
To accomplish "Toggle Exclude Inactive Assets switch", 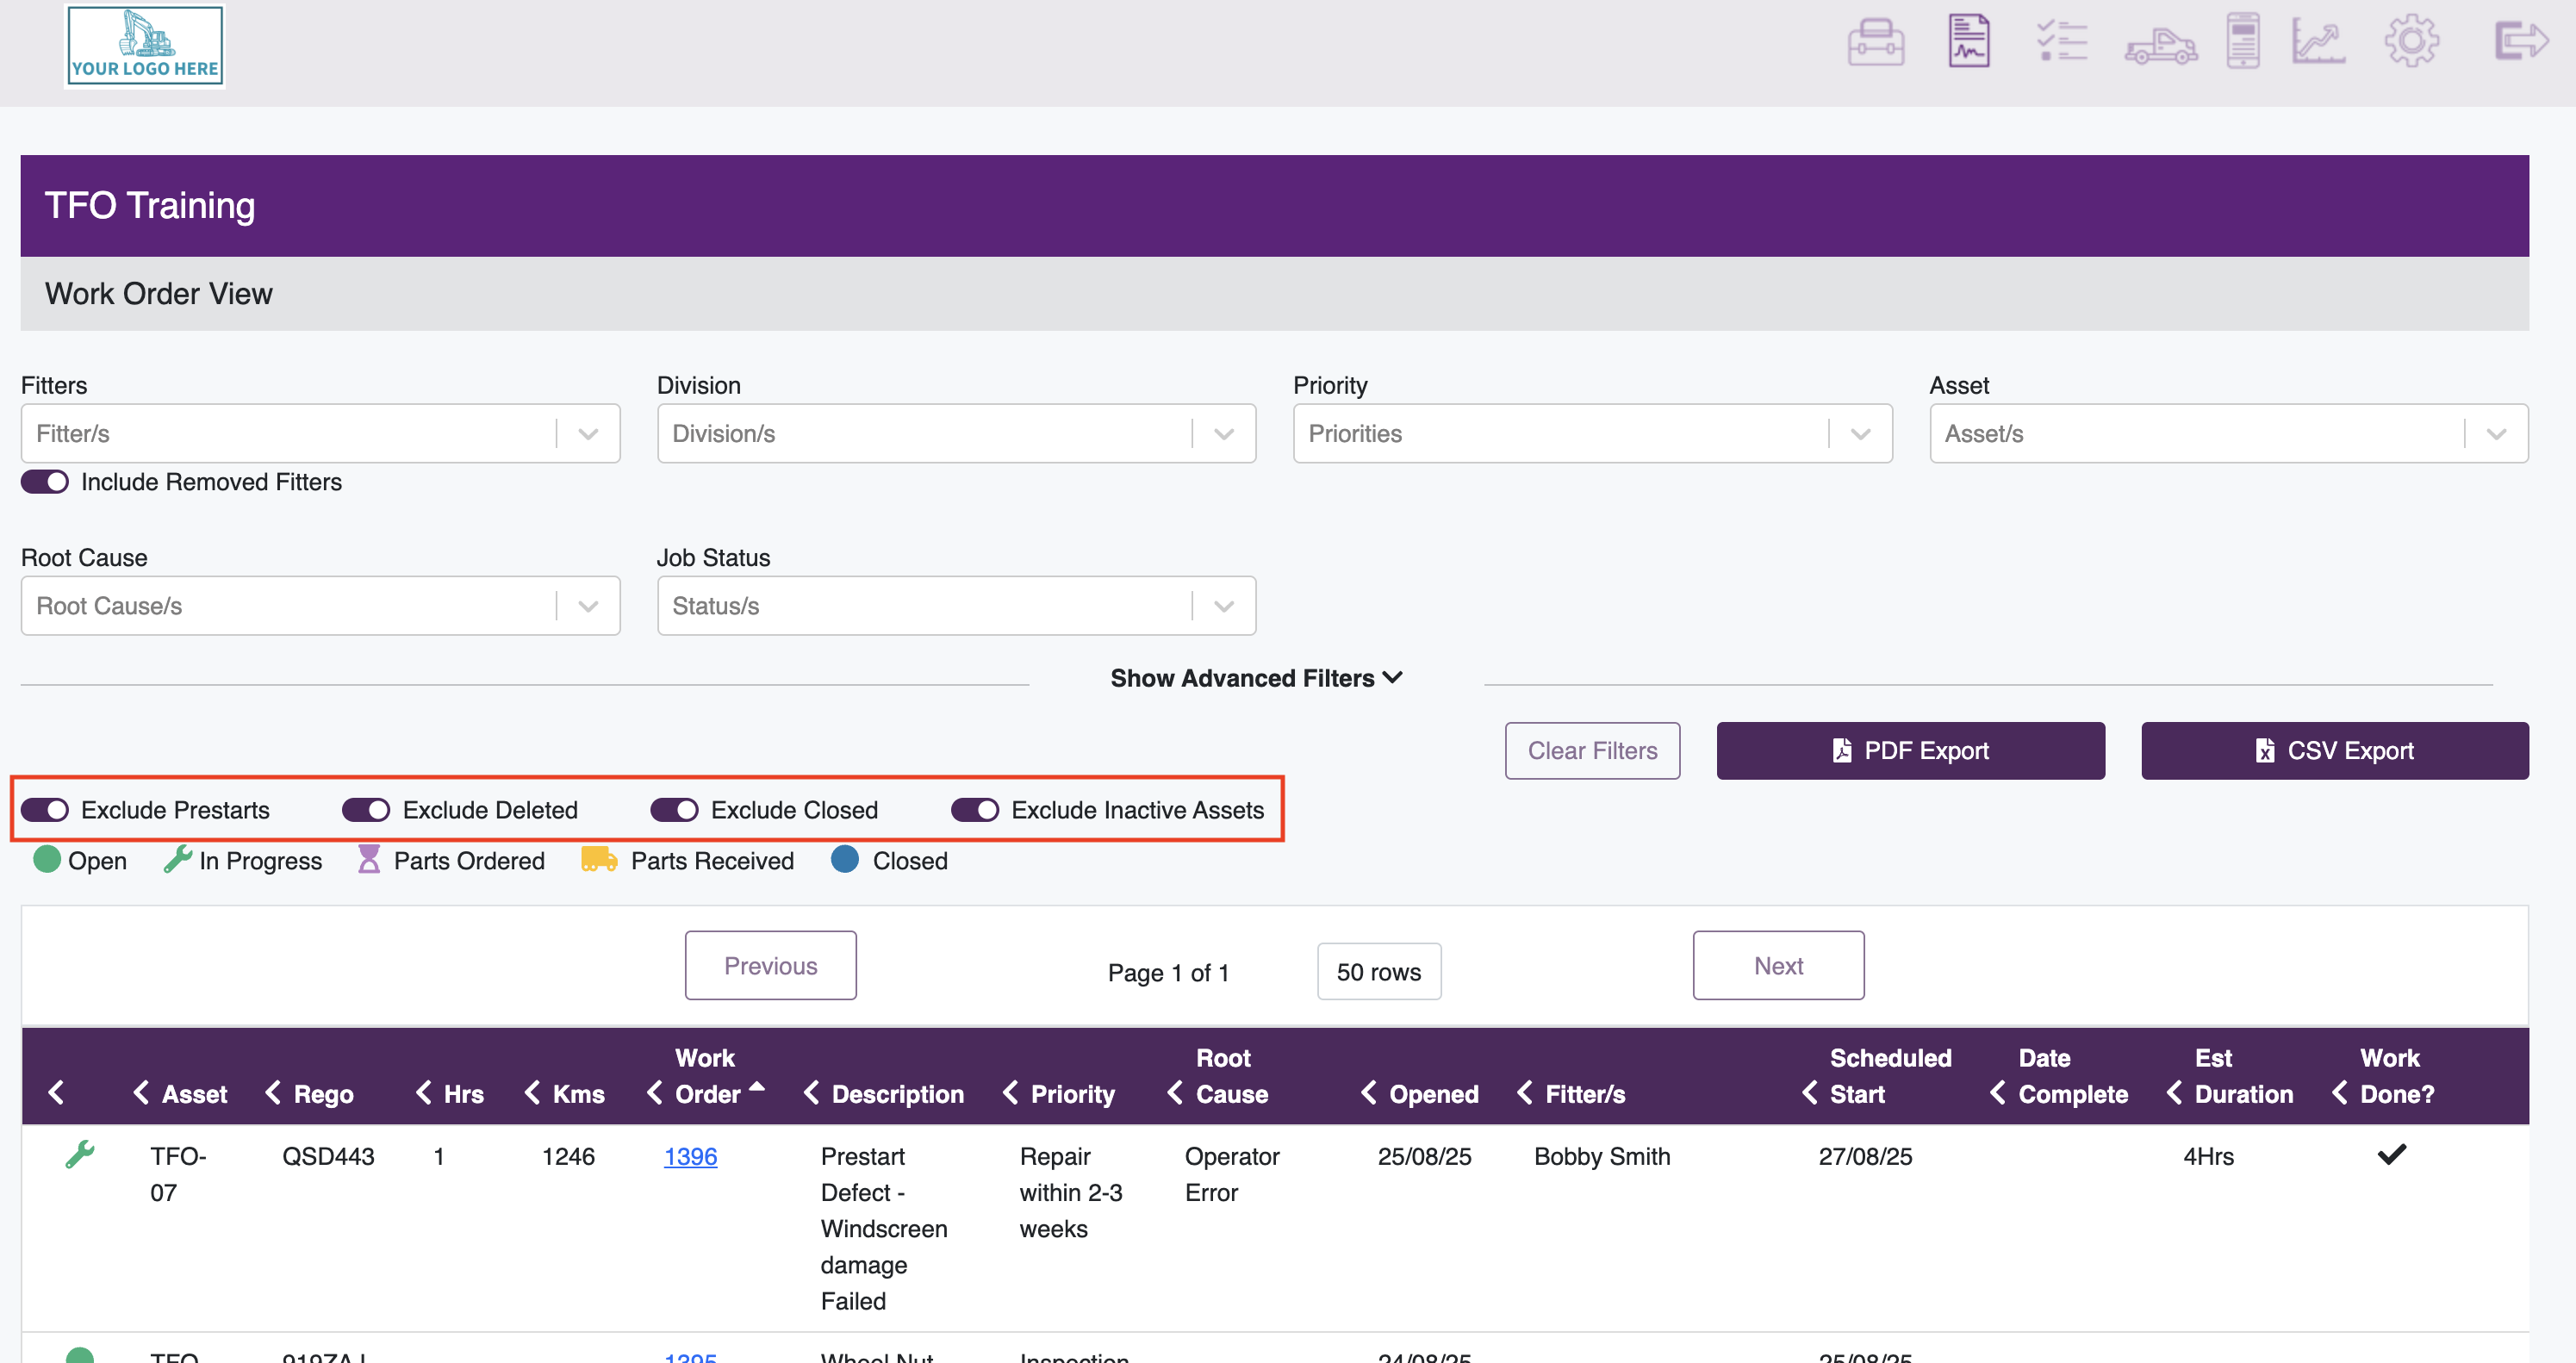I will click(x=975, y=810).
